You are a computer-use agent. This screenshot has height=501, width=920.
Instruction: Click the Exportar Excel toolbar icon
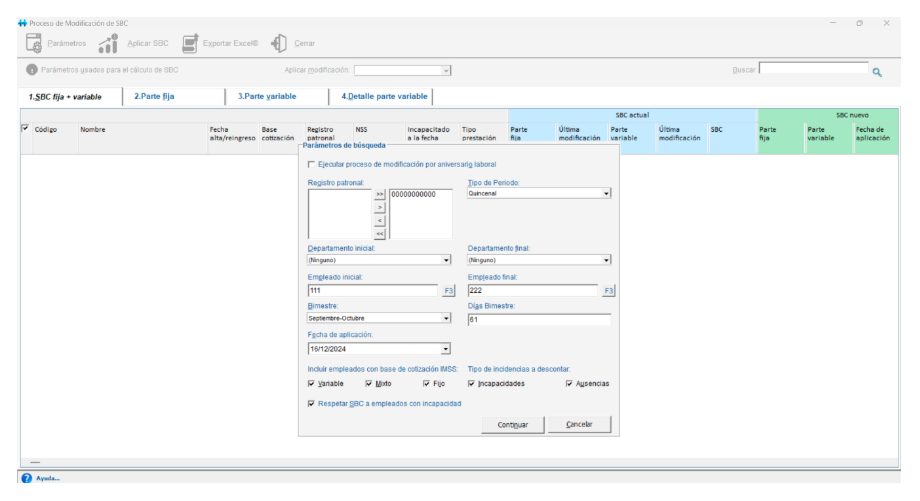pos(190,43)
